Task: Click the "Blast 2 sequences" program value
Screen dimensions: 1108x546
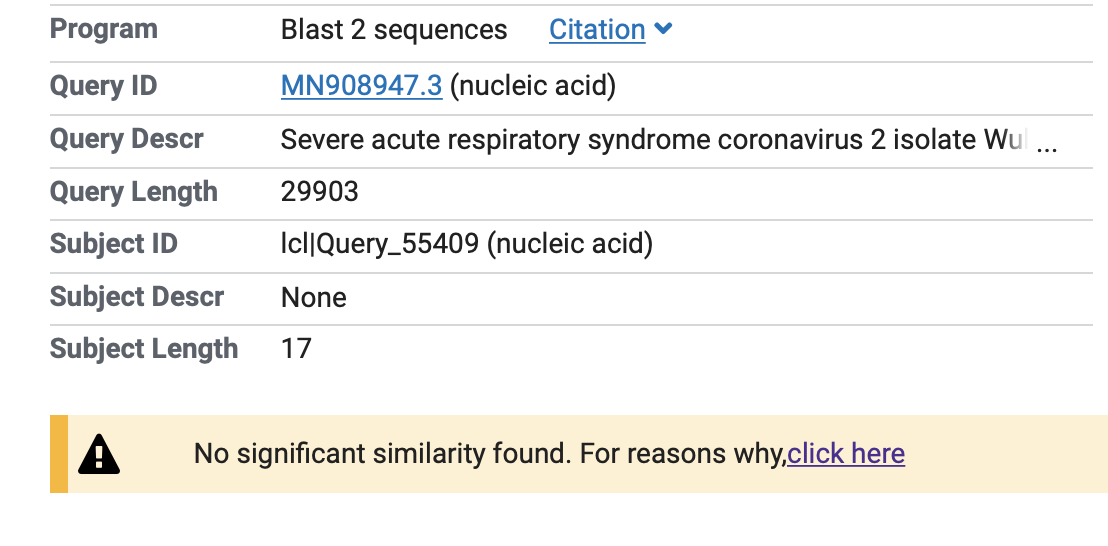Action: coord(394,30)
